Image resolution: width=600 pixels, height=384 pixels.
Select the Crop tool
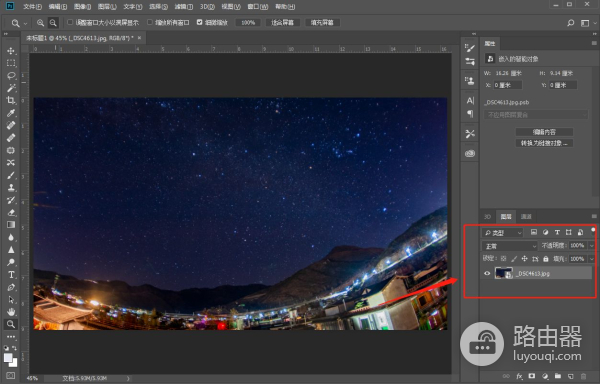point(11,101)
